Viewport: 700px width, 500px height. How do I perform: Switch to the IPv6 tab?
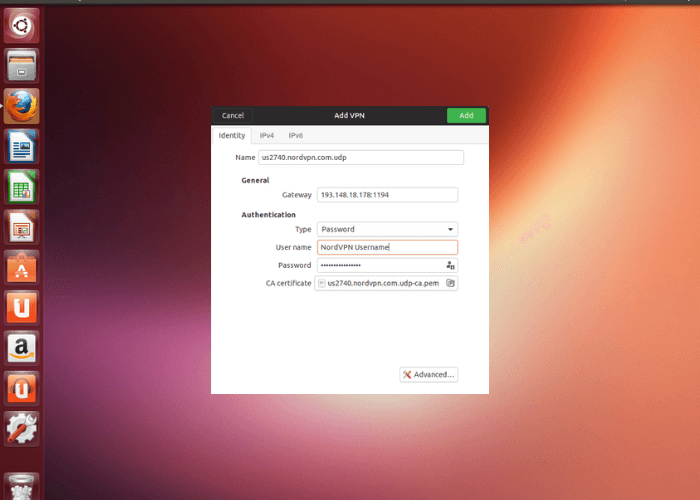click(296, 135)
